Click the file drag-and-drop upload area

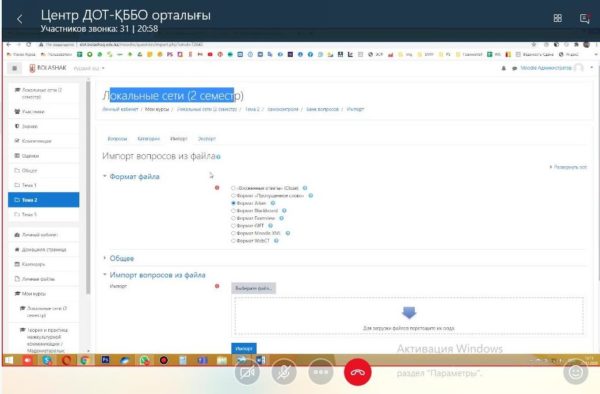pyautogui.click(x=408, y=316)
